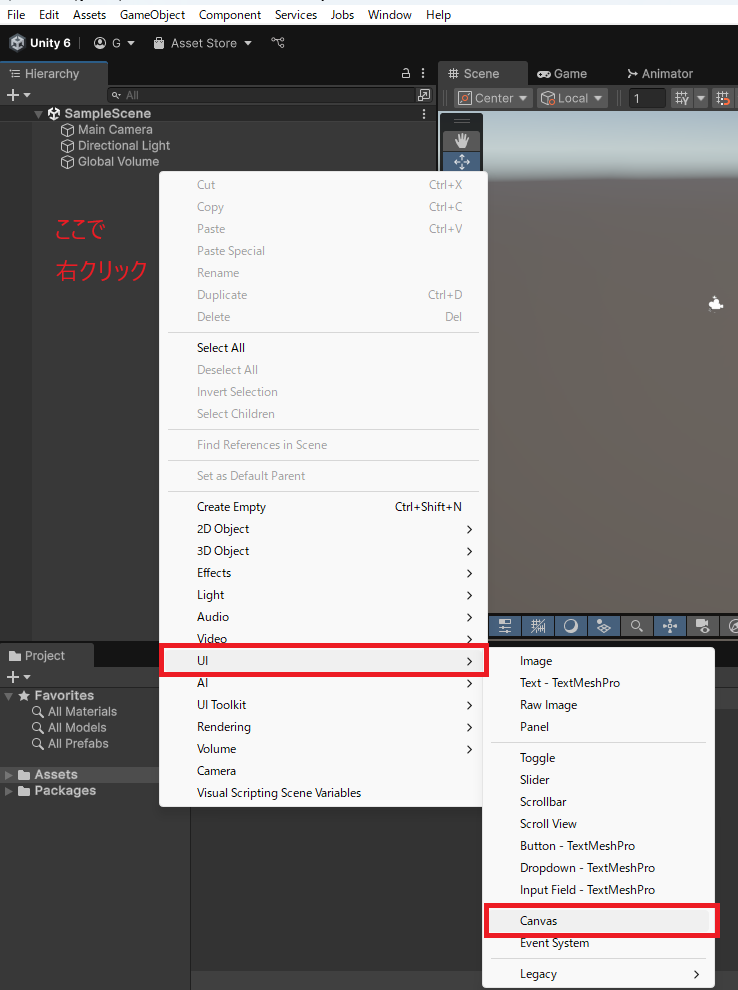
Task: Choose Camera in context menu
Action: [323, 771]
